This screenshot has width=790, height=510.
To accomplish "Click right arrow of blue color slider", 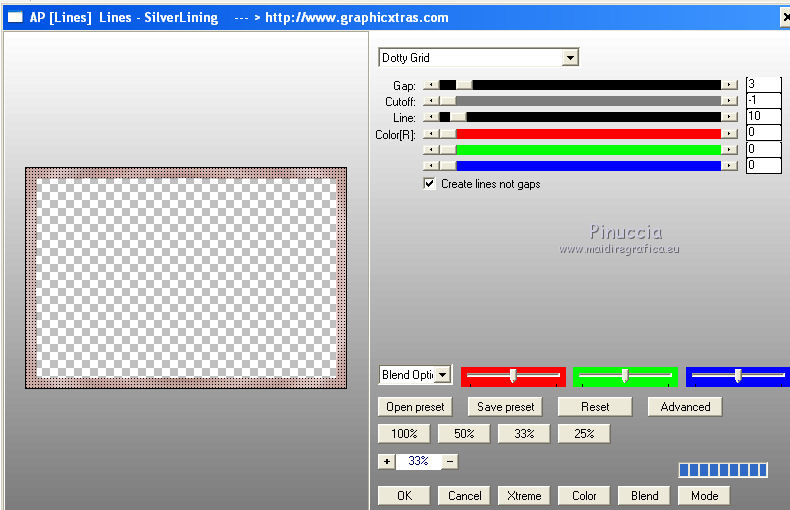I will (x=729, y=166).
